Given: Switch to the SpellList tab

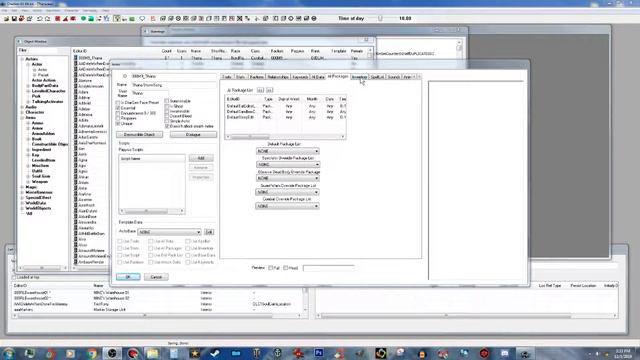Looking at the screenshot, I should (x=377, y=77).
